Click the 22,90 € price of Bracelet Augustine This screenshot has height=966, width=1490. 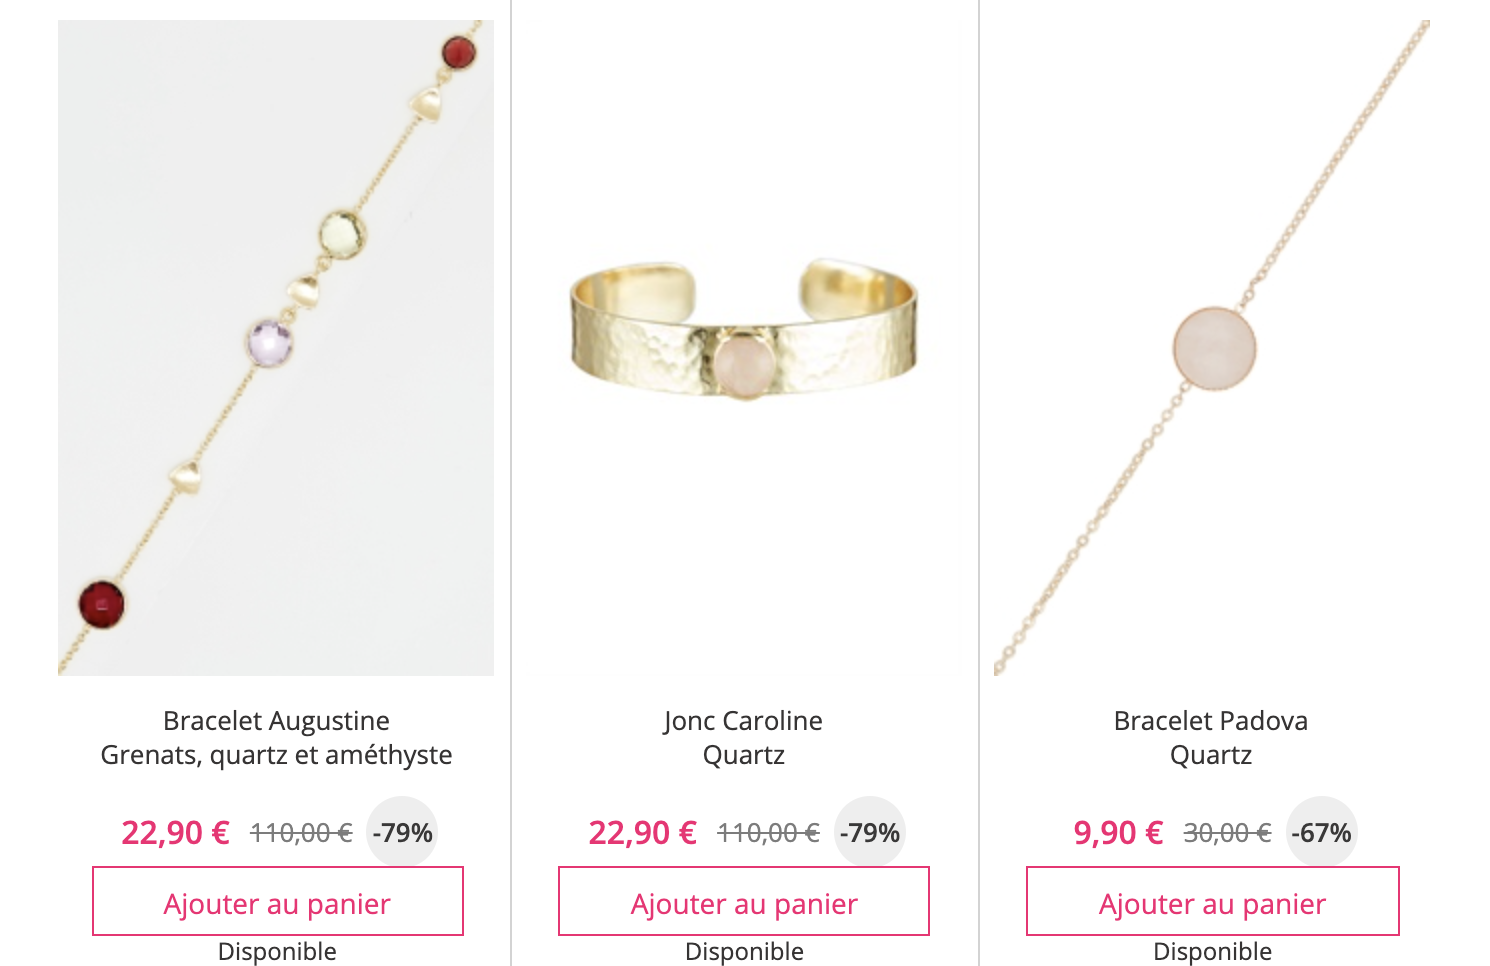point(176,832)
